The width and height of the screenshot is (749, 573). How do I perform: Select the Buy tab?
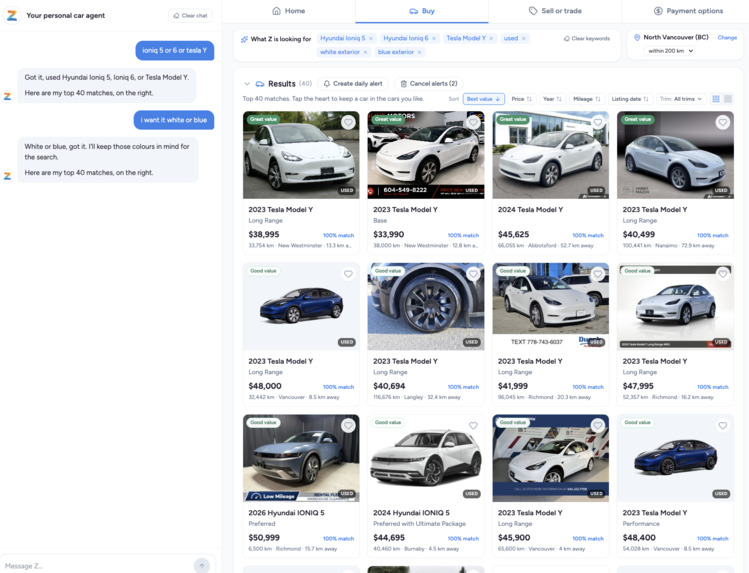[x=422, y=11]
